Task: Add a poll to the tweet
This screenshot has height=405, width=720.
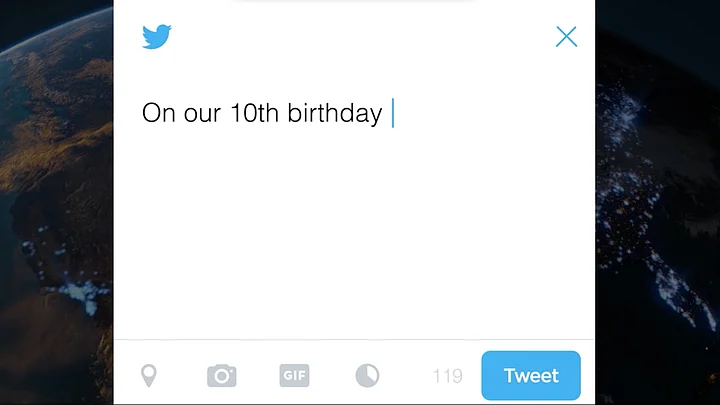Action: tap(367, 376)
